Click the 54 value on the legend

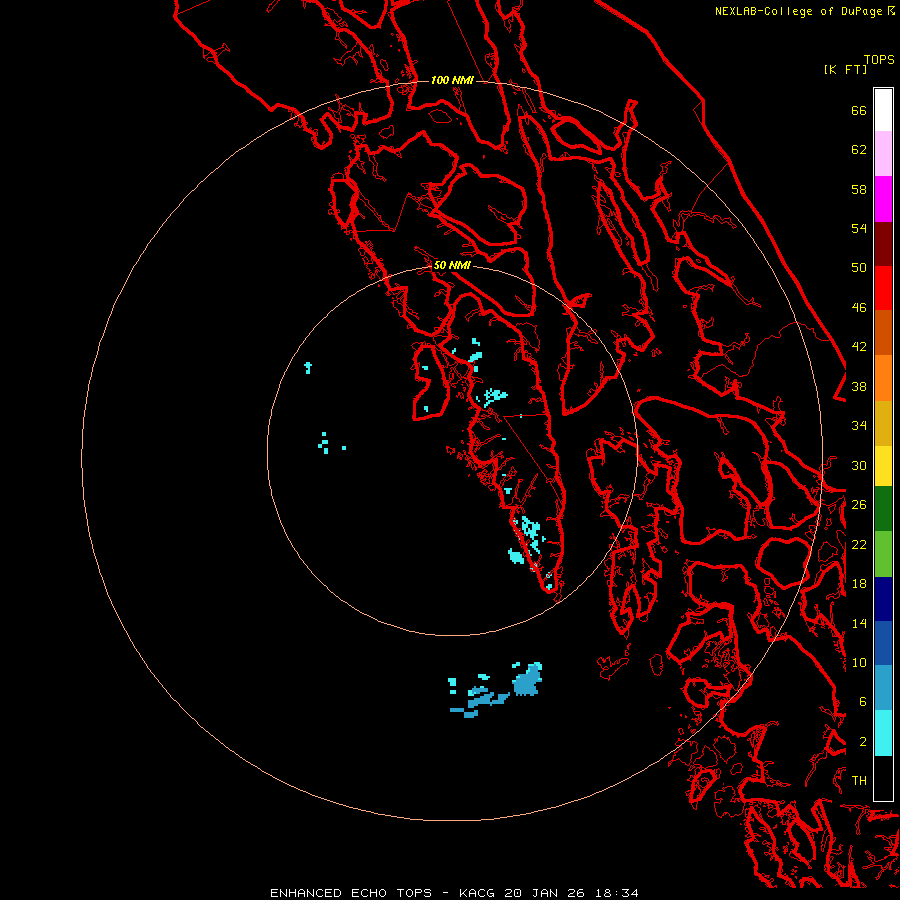pos(859,228)
